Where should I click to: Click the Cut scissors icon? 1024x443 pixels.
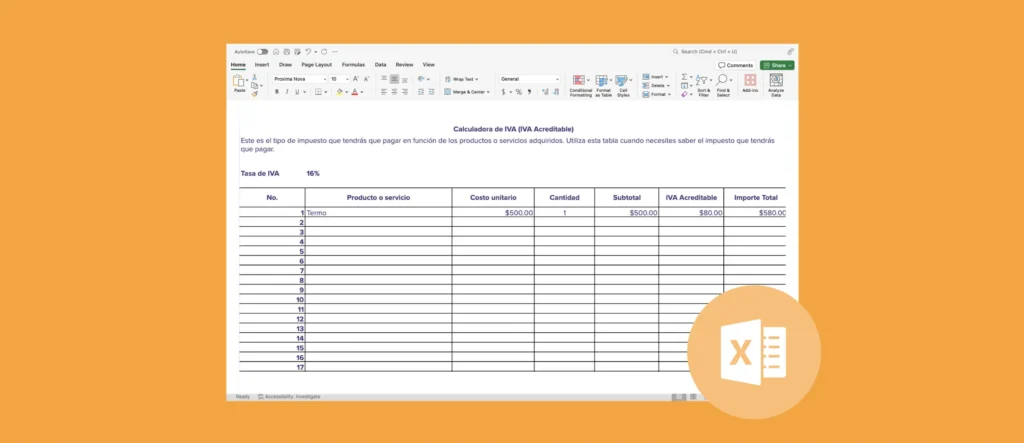255,77
